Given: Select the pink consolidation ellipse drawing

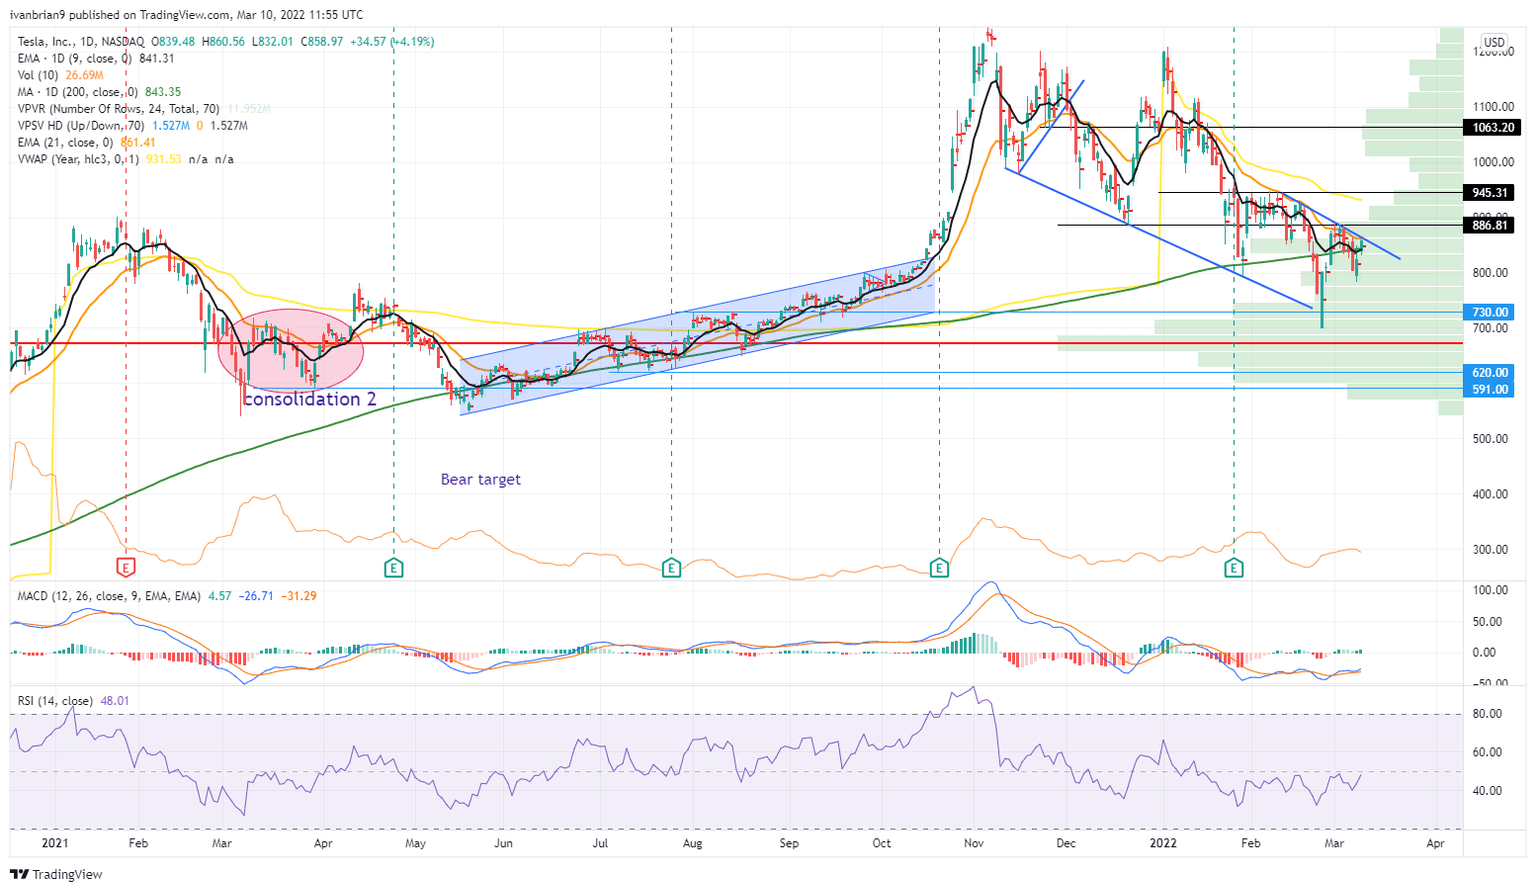Looking at the screenshot, I should tap(291, 350).
